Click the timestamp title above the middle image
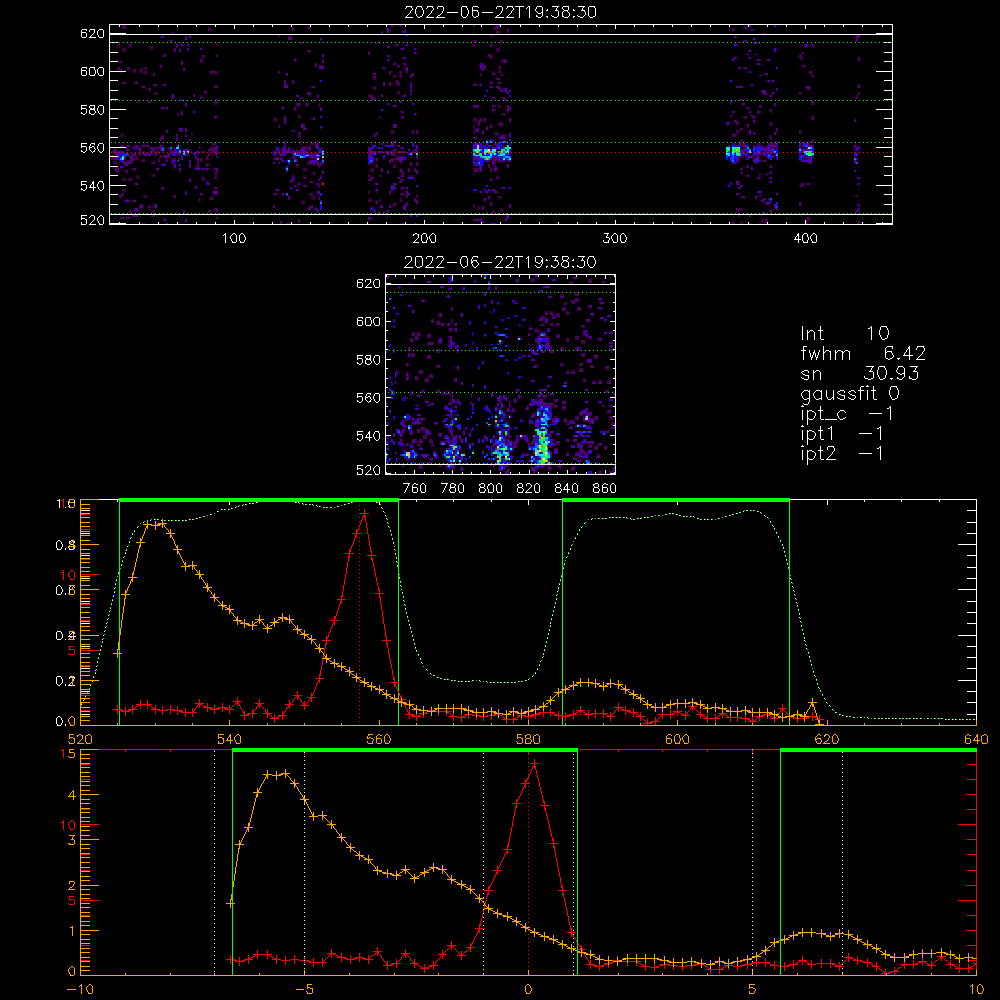The image size is (1000, 1000). click(x=501, y=262)
